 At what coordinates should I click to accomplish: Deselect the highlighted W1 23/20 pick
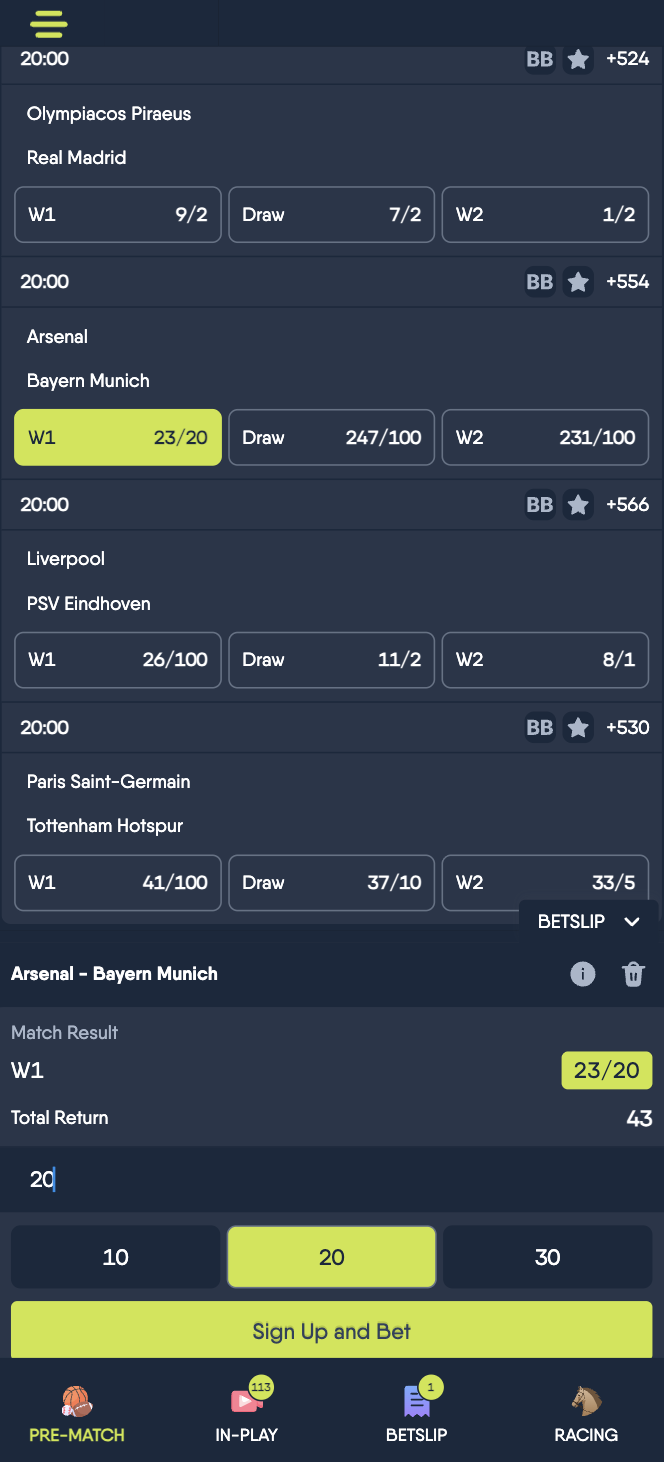point(117,437)
